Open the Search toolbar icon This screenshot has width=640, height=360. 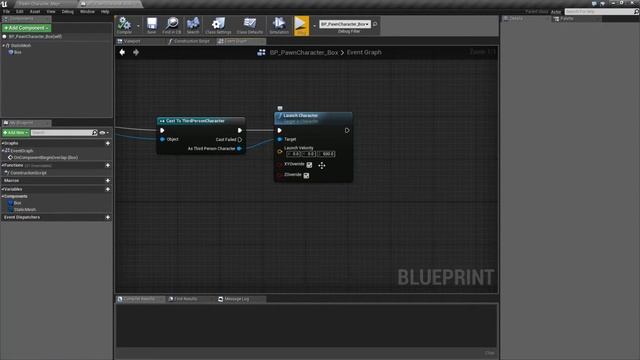[x=193, y=24]
